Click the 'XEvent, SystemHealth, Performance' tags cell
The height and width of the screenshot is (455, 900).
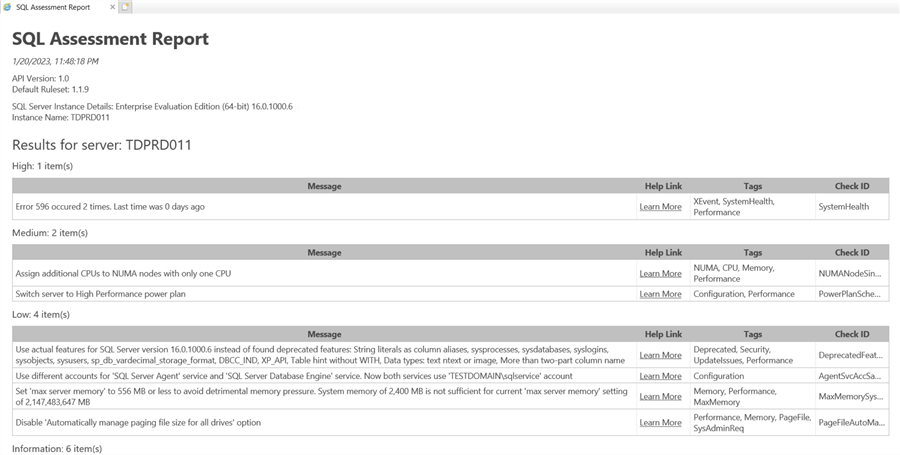point(752,207)
